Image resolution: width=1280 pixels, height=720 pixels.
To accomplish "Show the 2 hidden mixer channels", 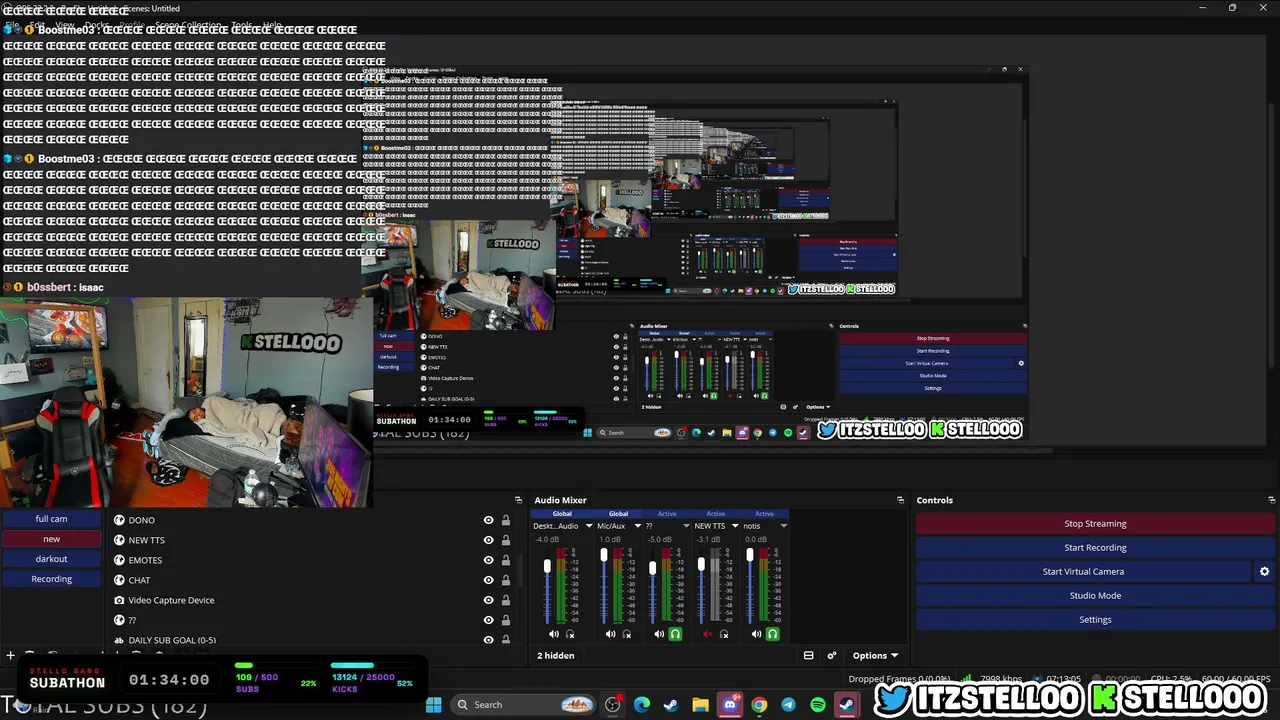I will (x=556, y=656).
